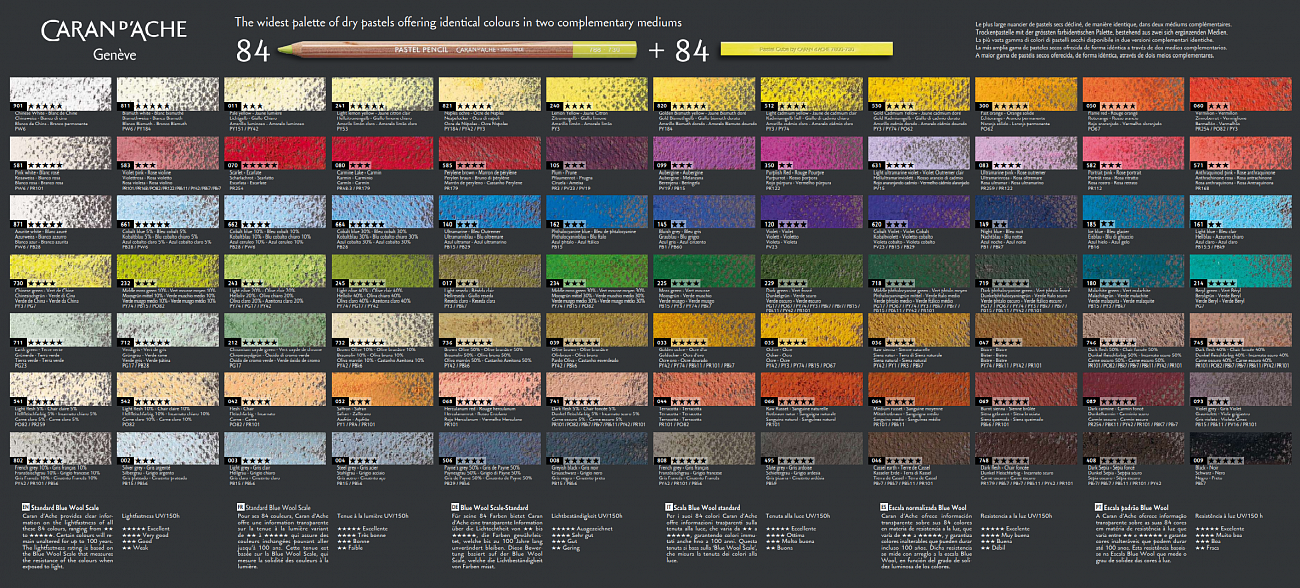Select the Scarlet 070 swatch
1300x588 pixels.
tap(277, 151)
